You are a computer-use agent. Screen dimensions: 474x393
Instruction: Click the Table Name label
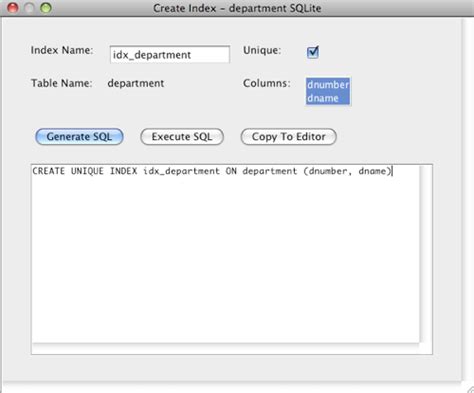coord(62,83)
